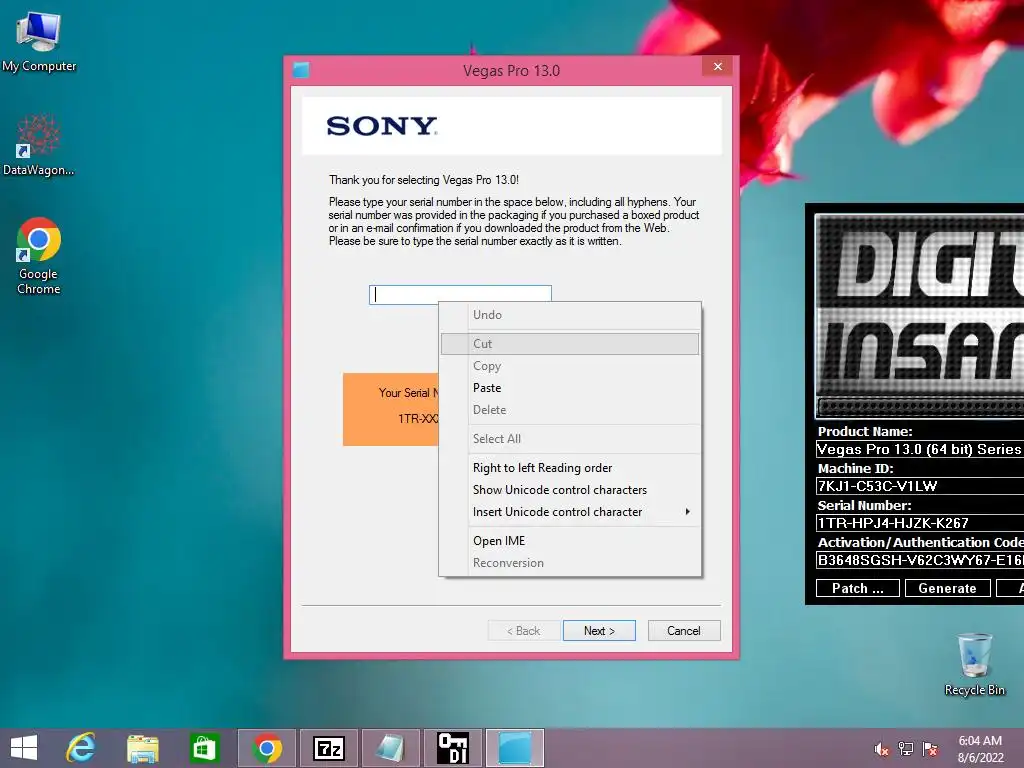Click Undo in the context menu

[569, 315]
